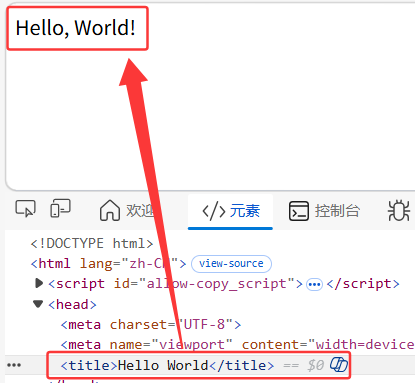Open the 控制台 console tab
The width and height of the screenshot is (415, 383).
pyautogui.click(x=324, y=211)
